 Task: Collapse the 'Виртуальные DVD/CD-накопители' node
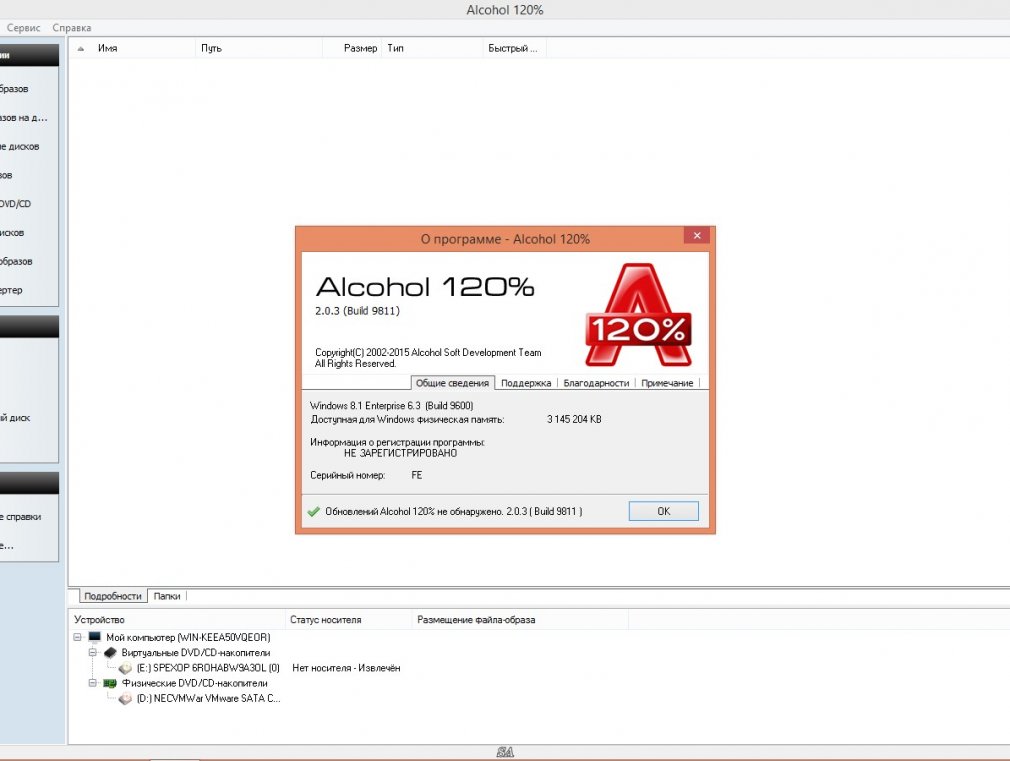coord(93,653)
